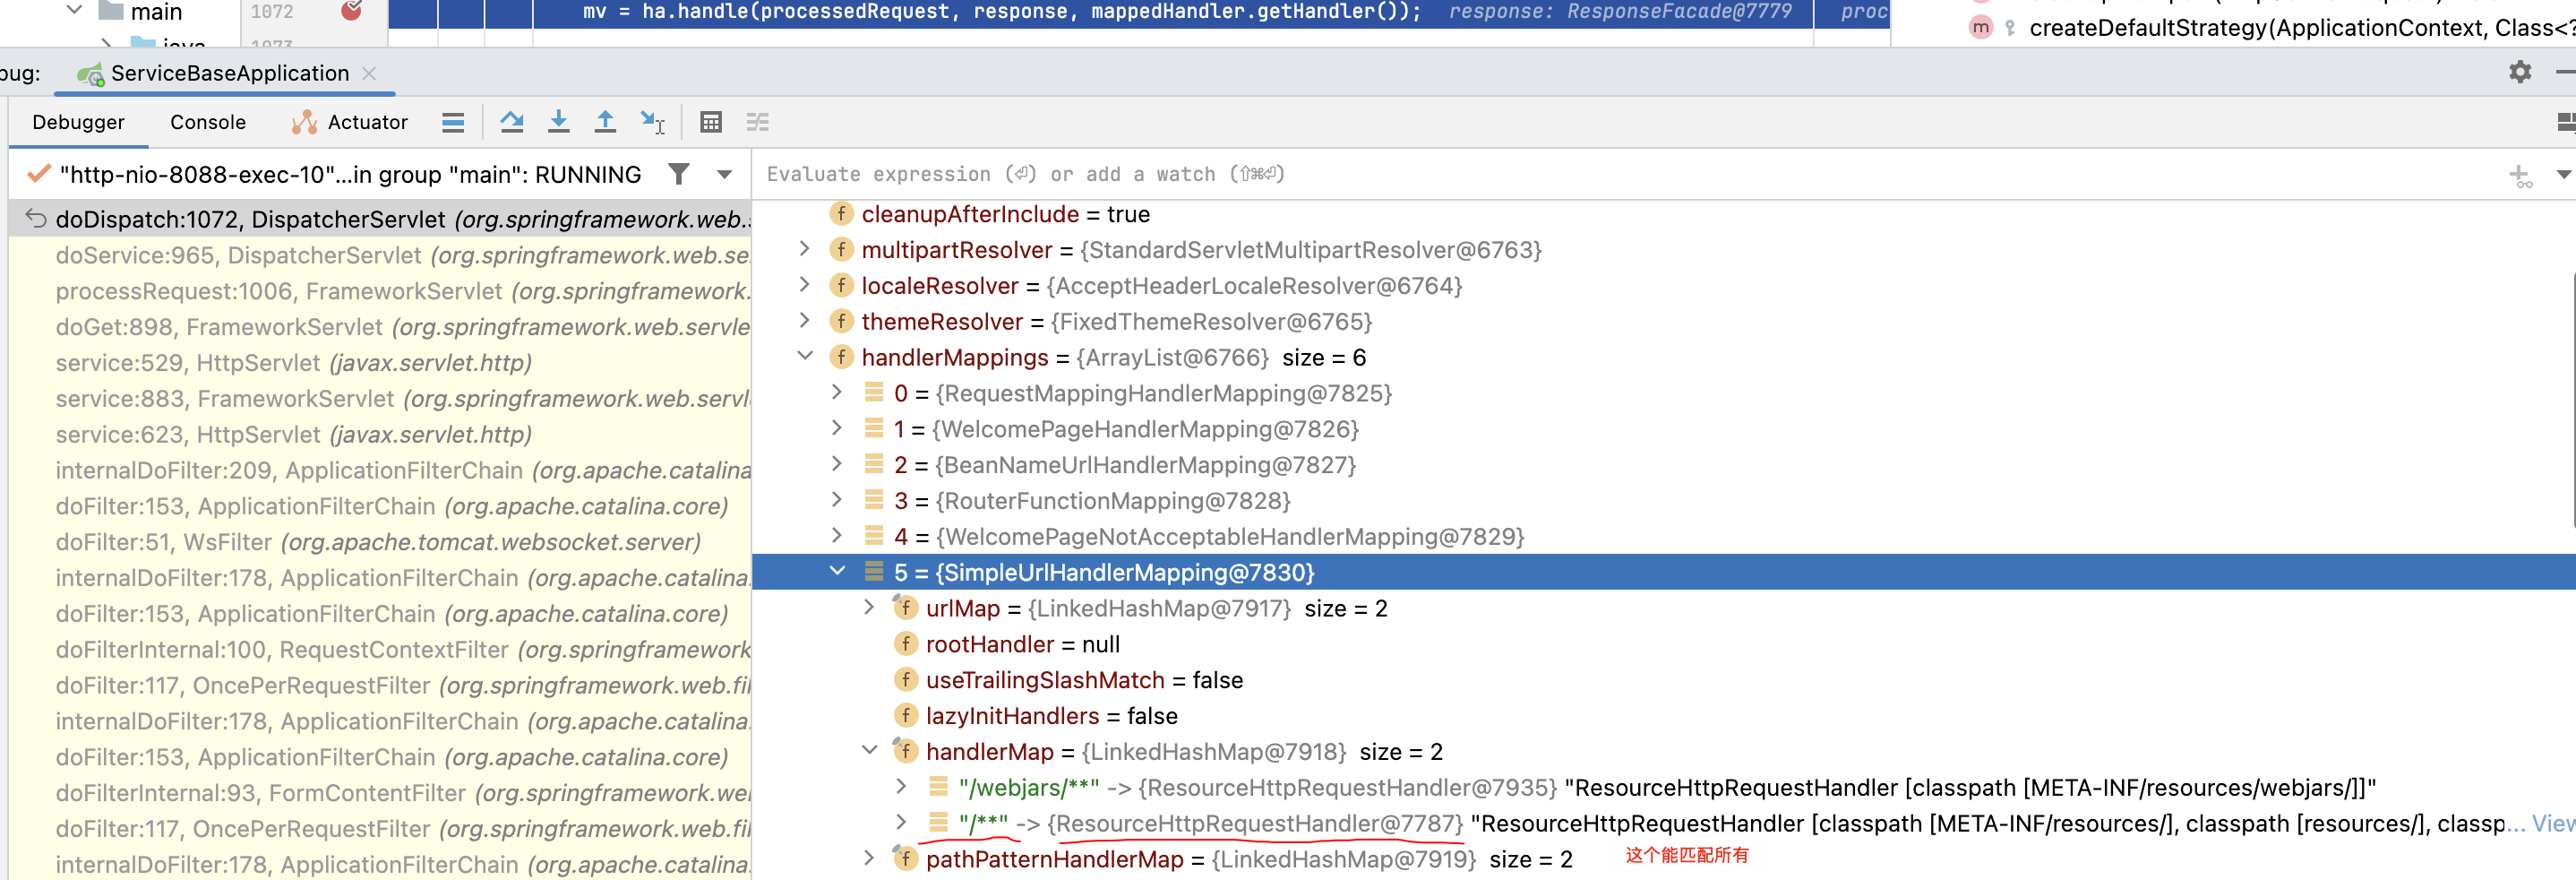Click the Show Execution Point icon
This screenshot has width=2576, height=880.
coord(453,122)
